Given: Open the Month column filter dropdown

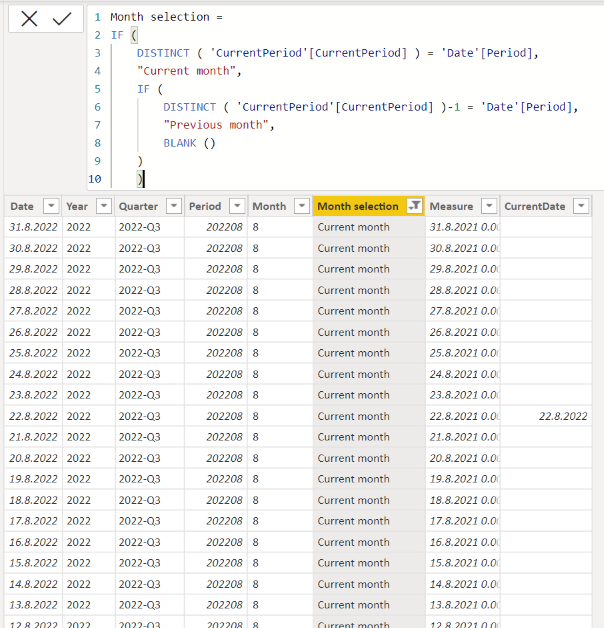Looking at the screenshot, I should tap(302, 206).
